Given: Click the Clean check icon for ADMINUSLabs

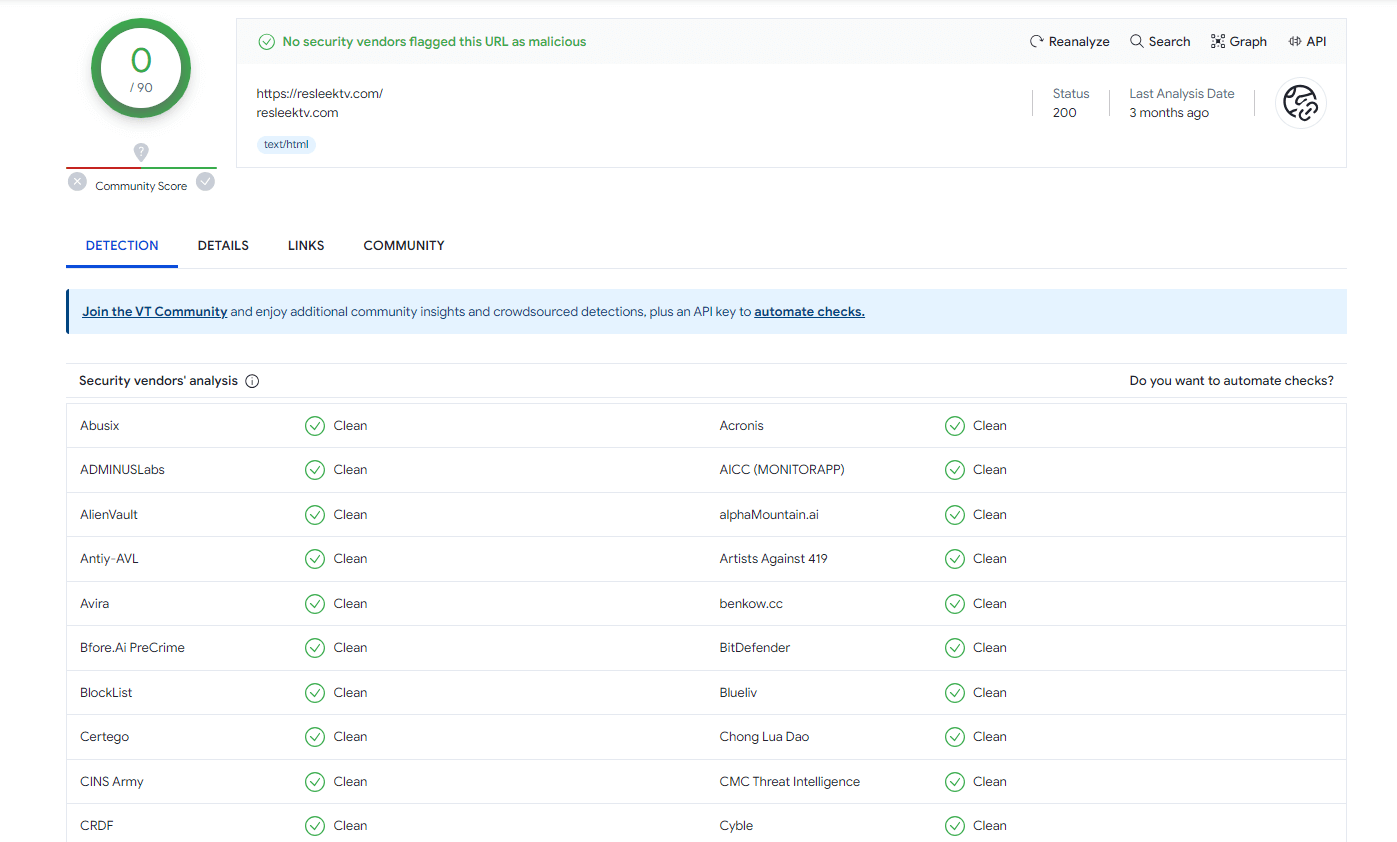Looking at the screenshot, I should click(x=315, y=470).
